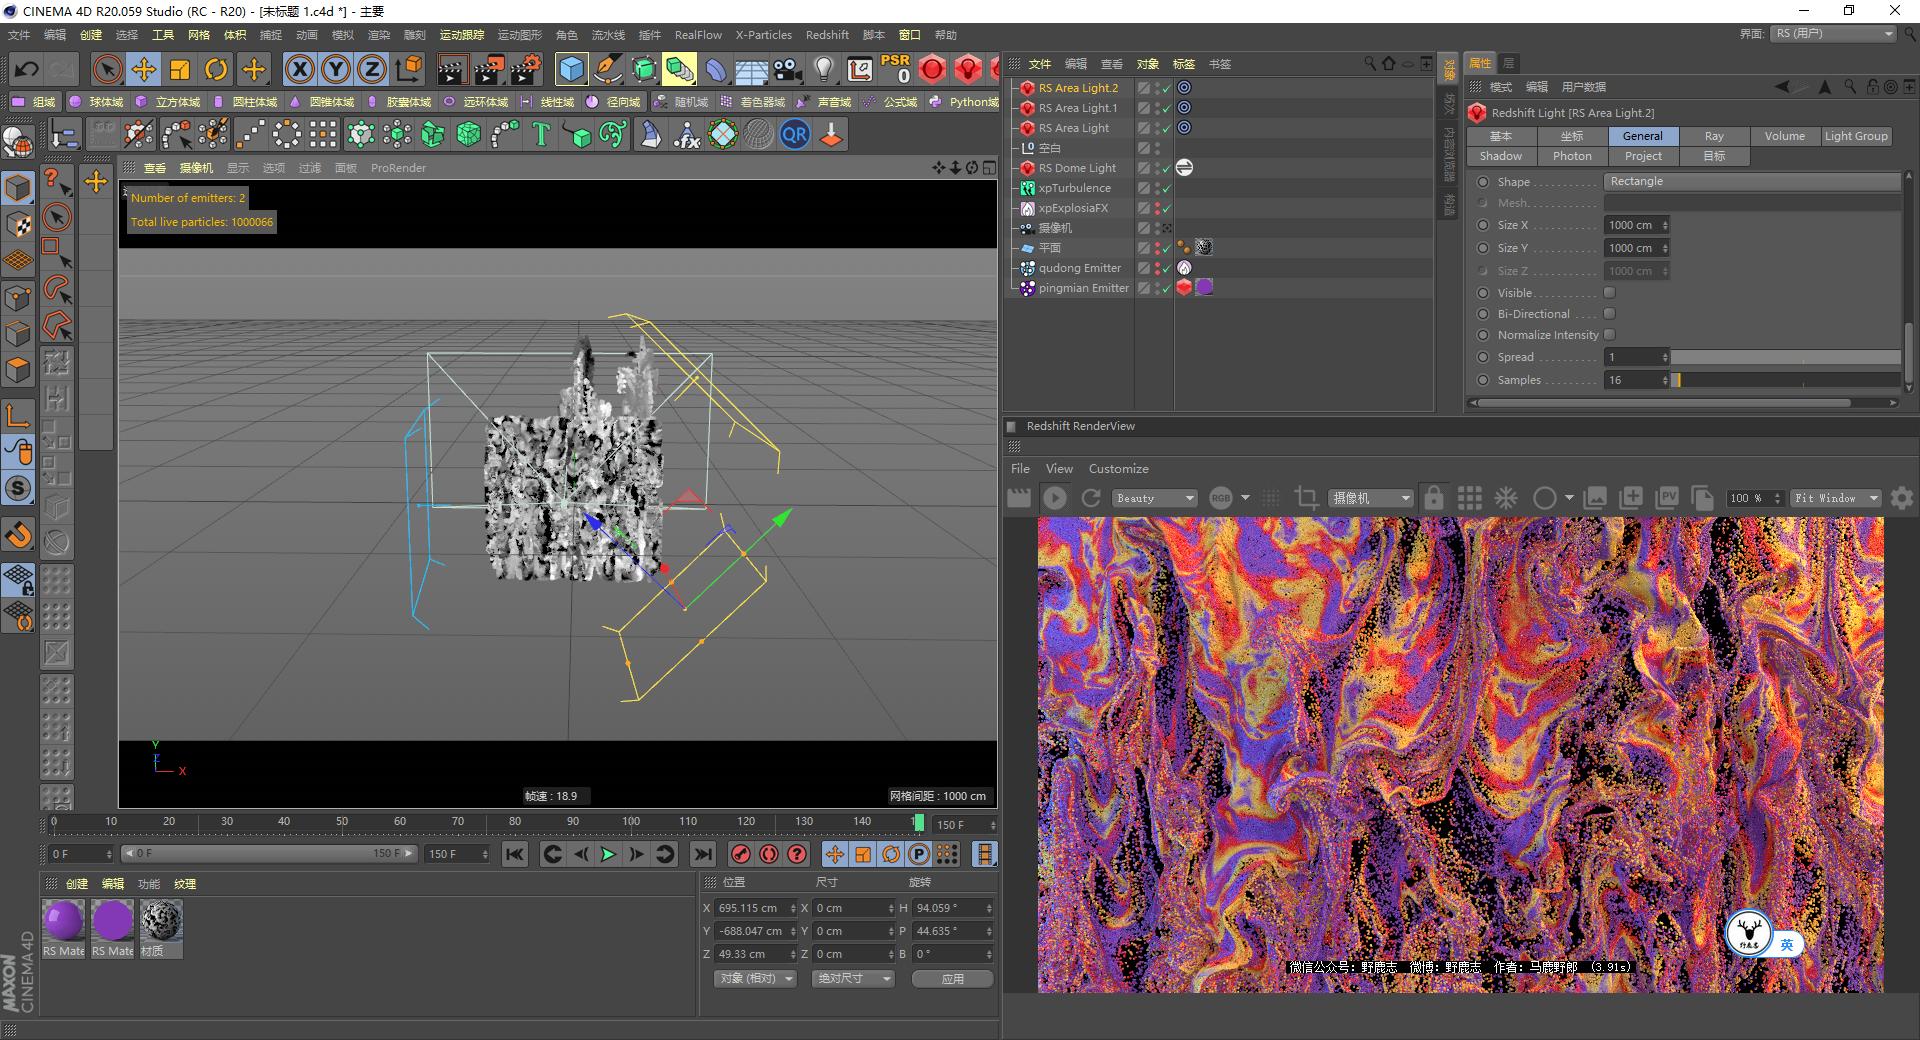Enable the Bi-Directional checkbox
The image size is (1920, 1040).
(1610, 313)
